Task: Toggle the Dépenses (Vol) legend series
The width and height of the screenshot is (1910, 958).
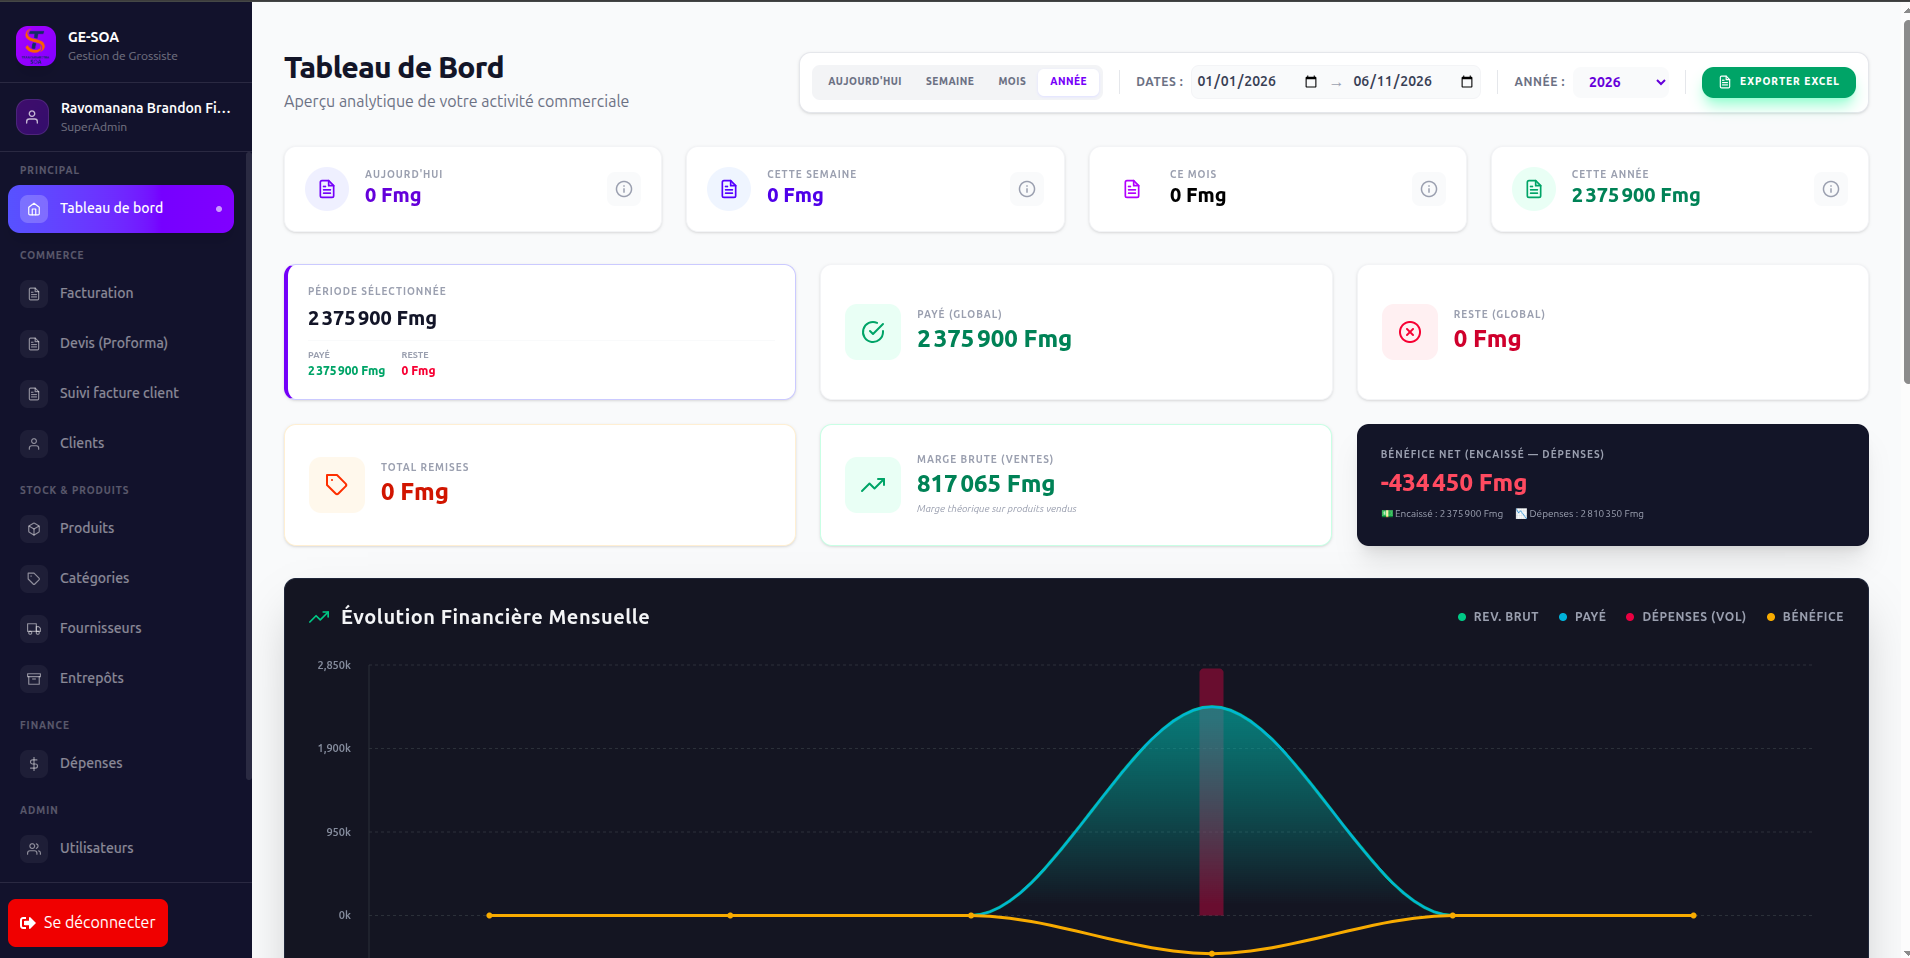Action: [x=1686, y=617]
